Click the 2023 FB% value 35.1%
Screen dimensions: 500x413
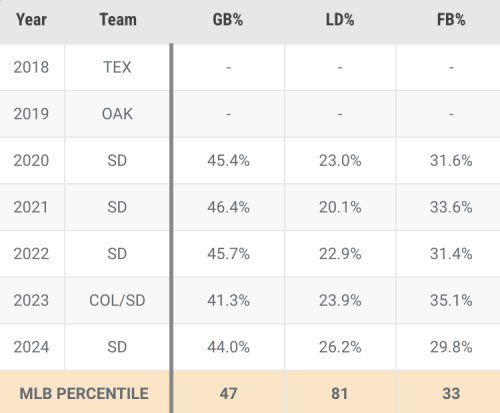tap(451, 300)
